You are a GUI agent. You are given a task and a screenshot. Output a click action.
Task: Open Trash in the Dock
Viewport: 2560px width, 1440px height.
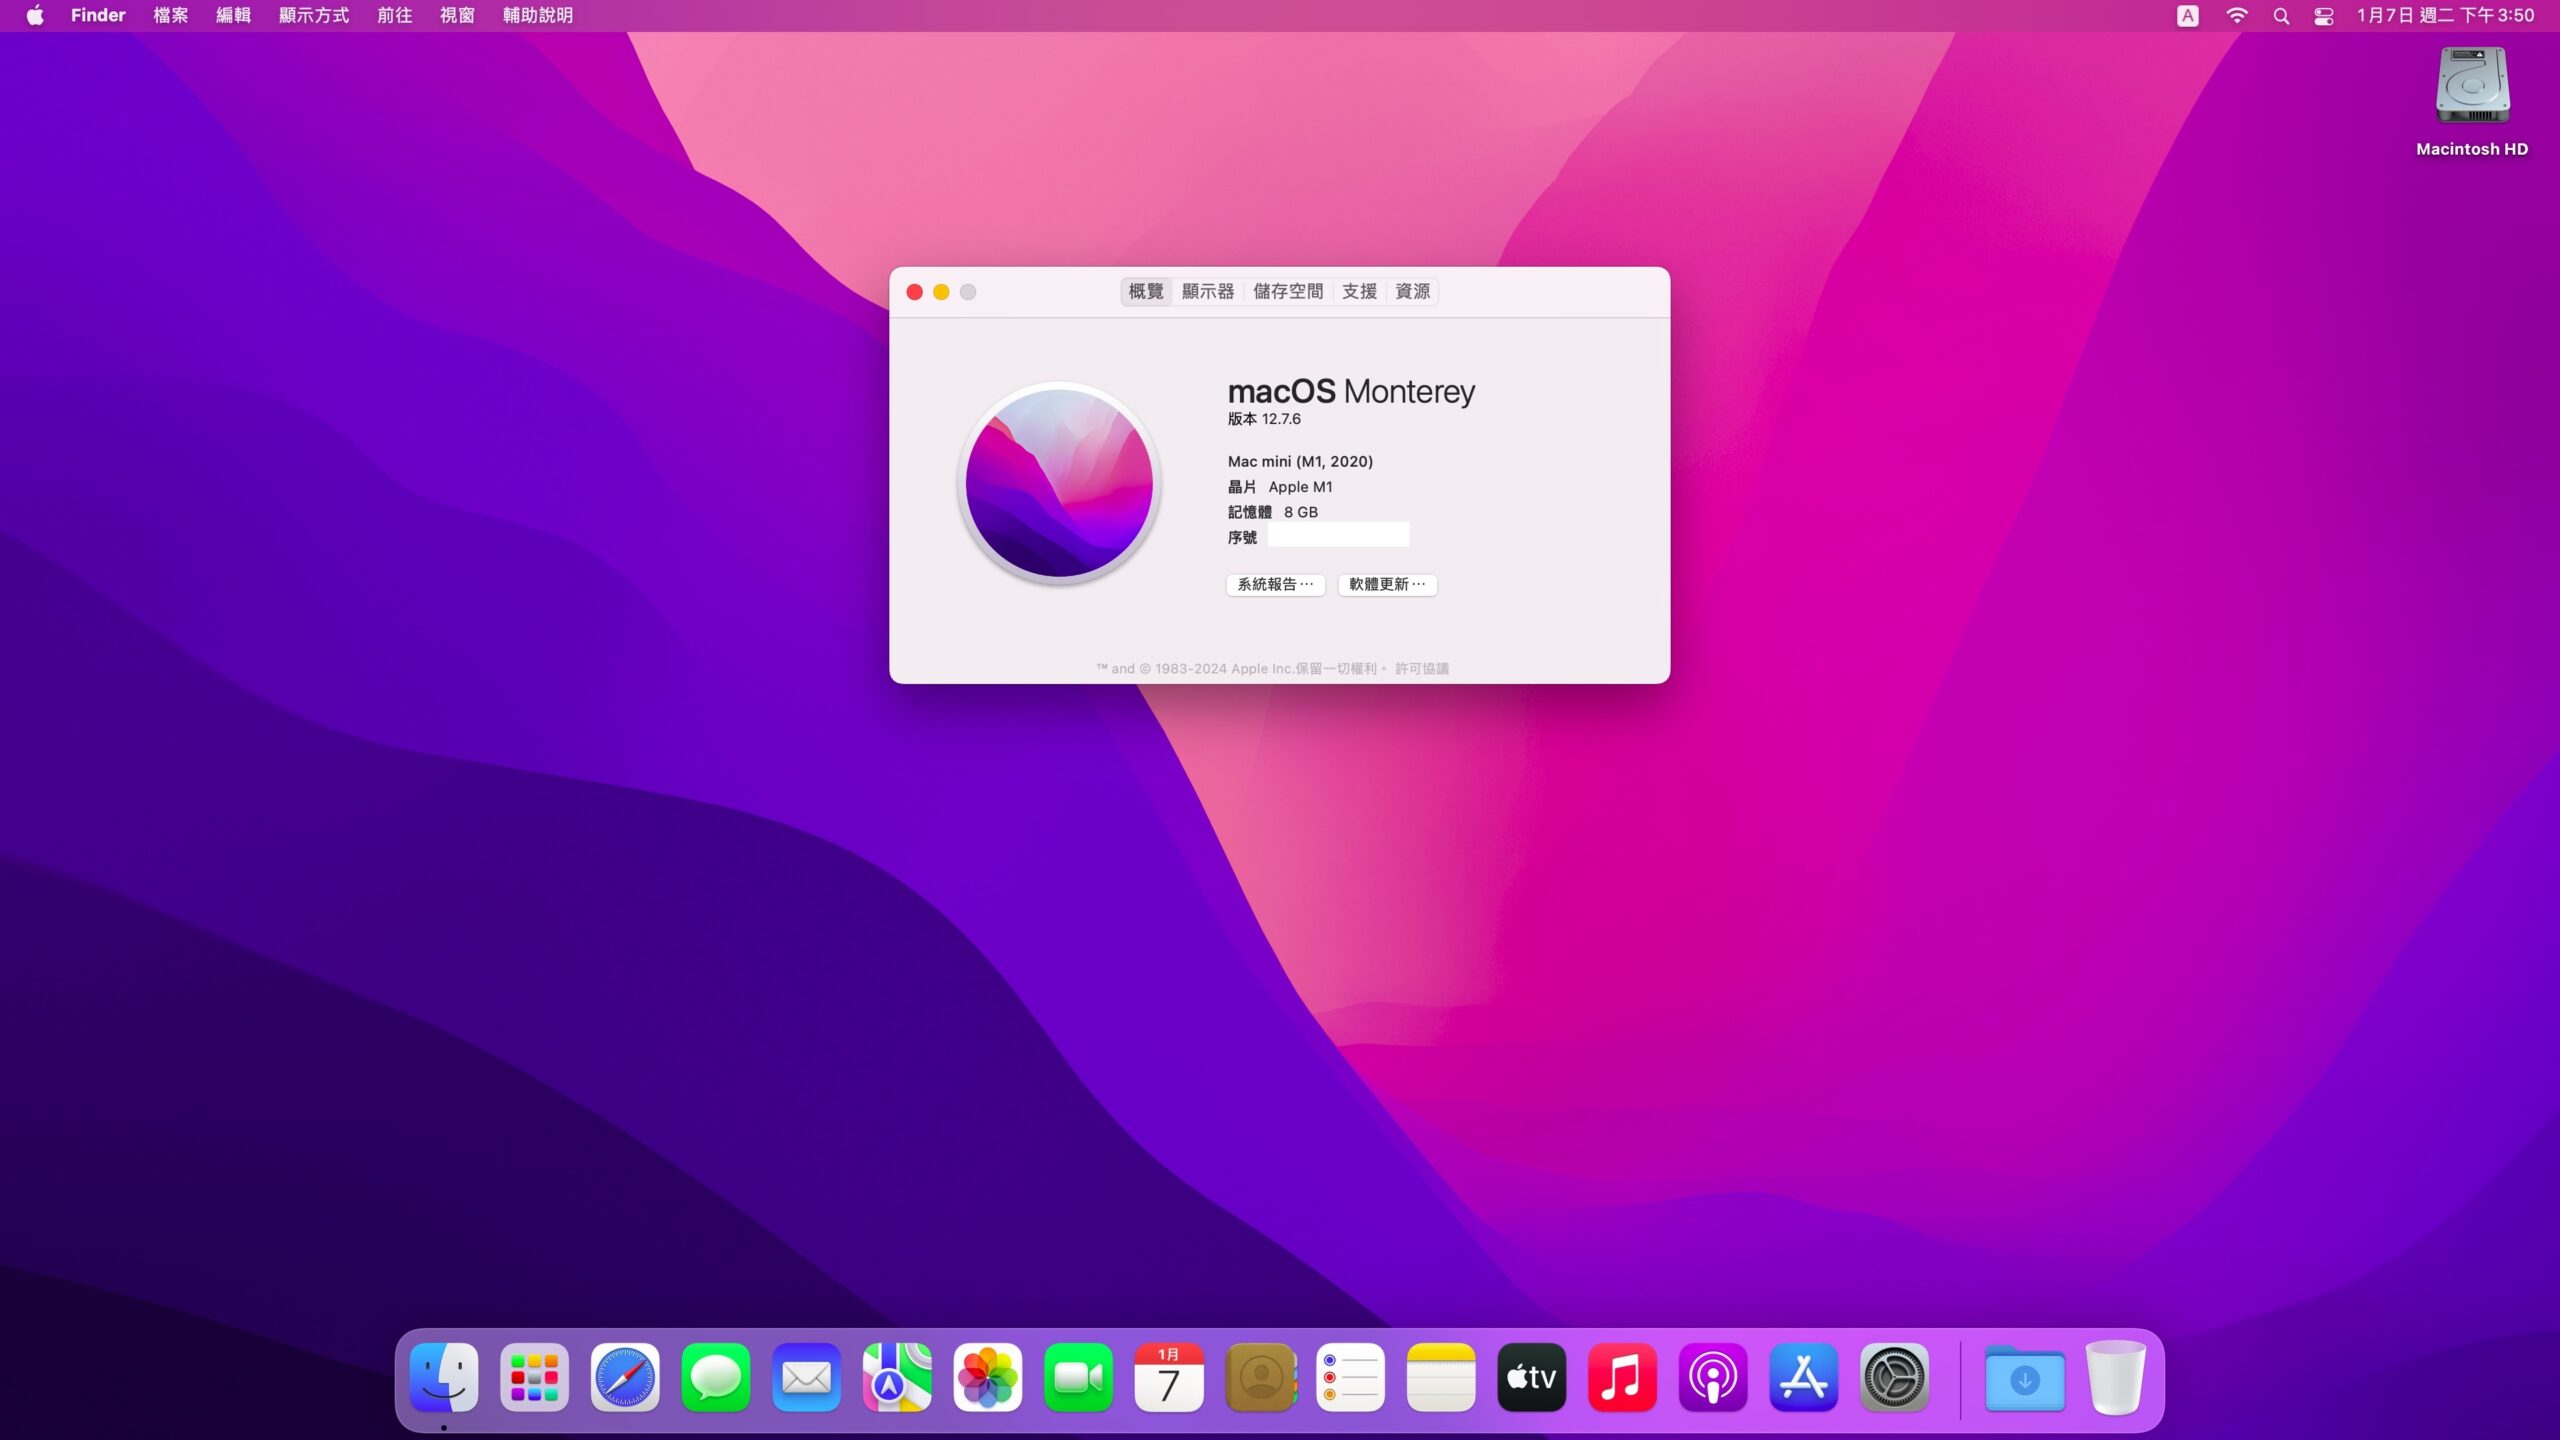click(2115, 1378)
